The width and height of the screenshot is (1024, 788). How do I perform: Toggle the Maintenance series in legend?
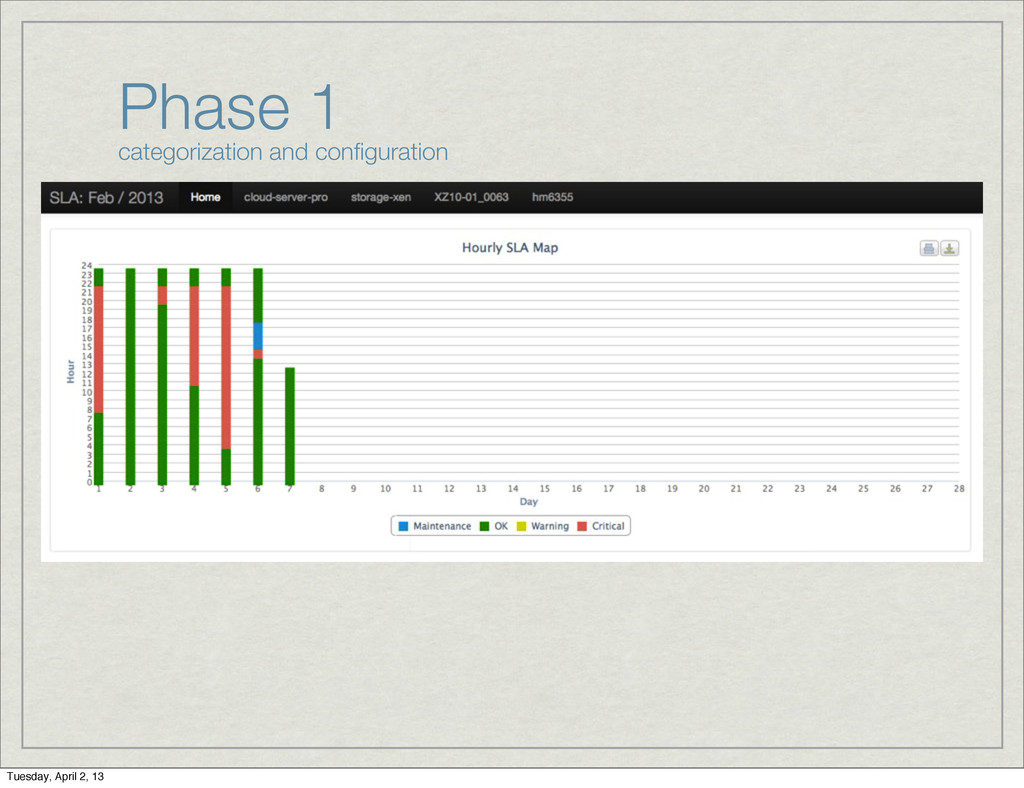(435, 526)
